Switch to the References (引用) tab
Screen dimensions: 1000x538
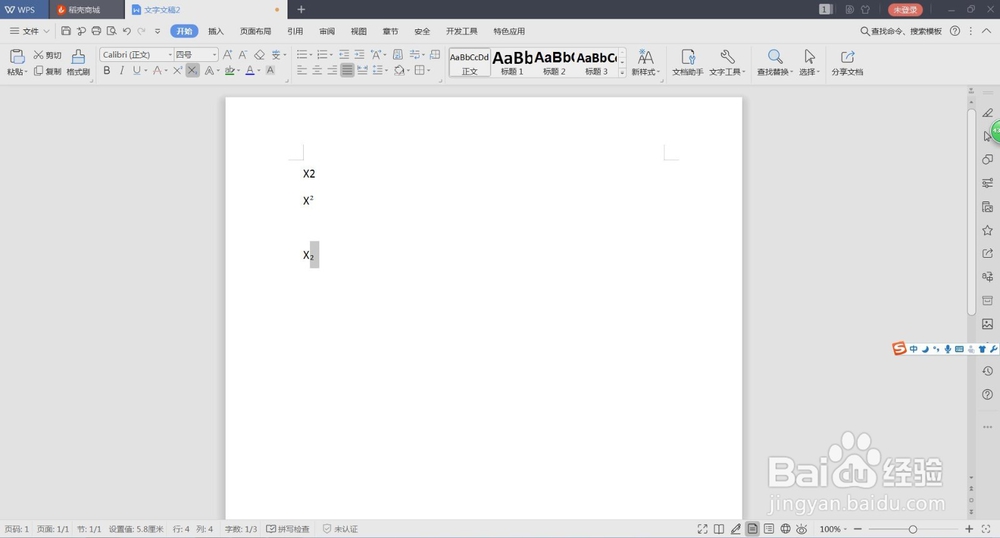pos(295,31)
